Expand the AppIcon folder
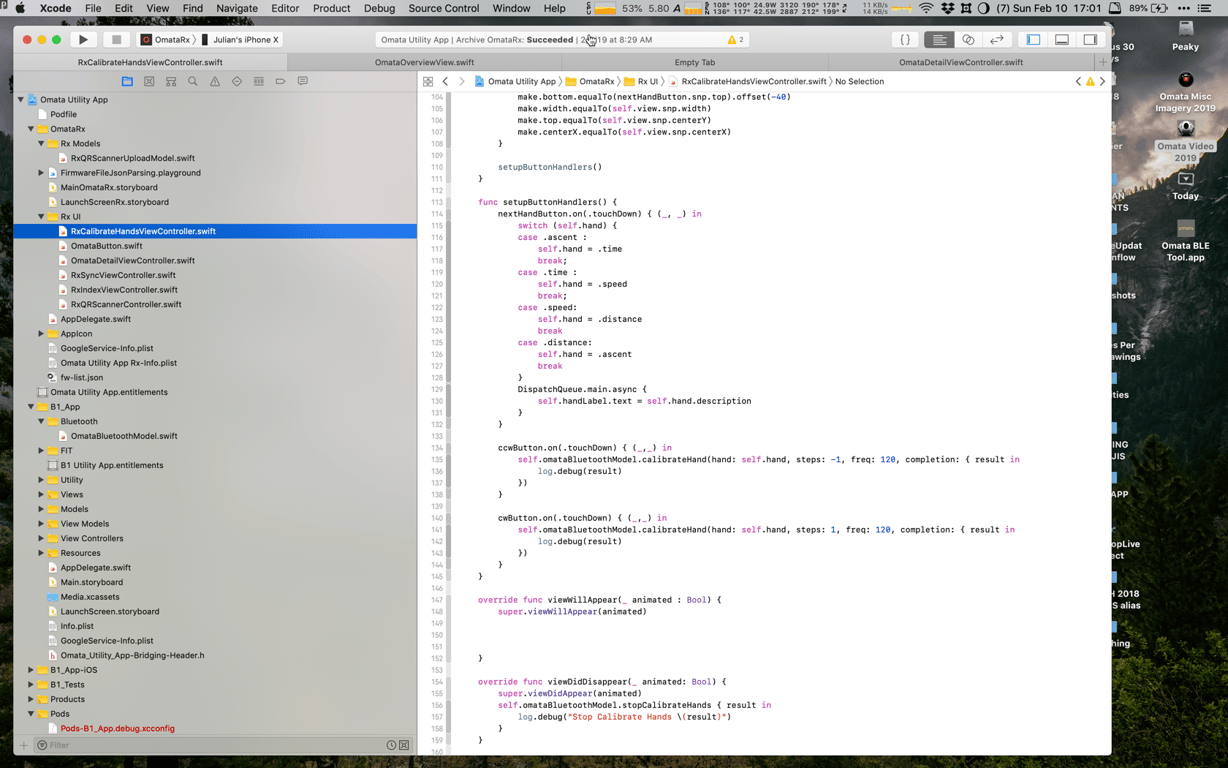Viewport: 1228px width, 768px height. pos(41,334)
